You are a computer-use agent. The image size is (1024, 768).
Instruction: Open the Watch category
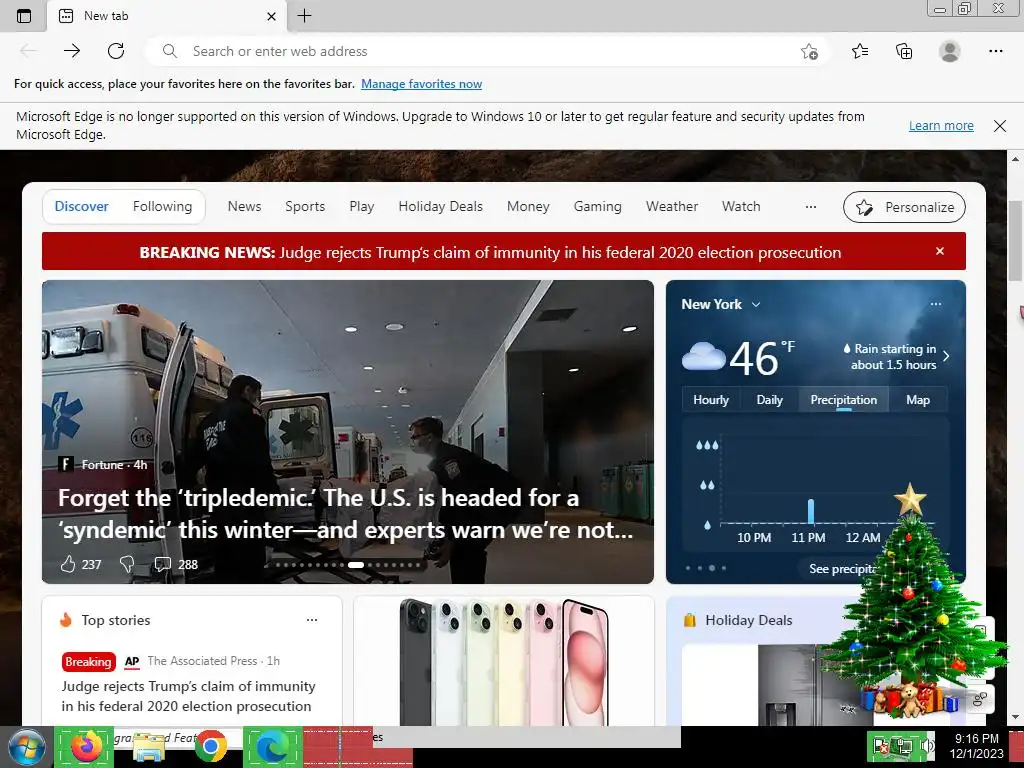pyautogui.click(x=741, y=206)
